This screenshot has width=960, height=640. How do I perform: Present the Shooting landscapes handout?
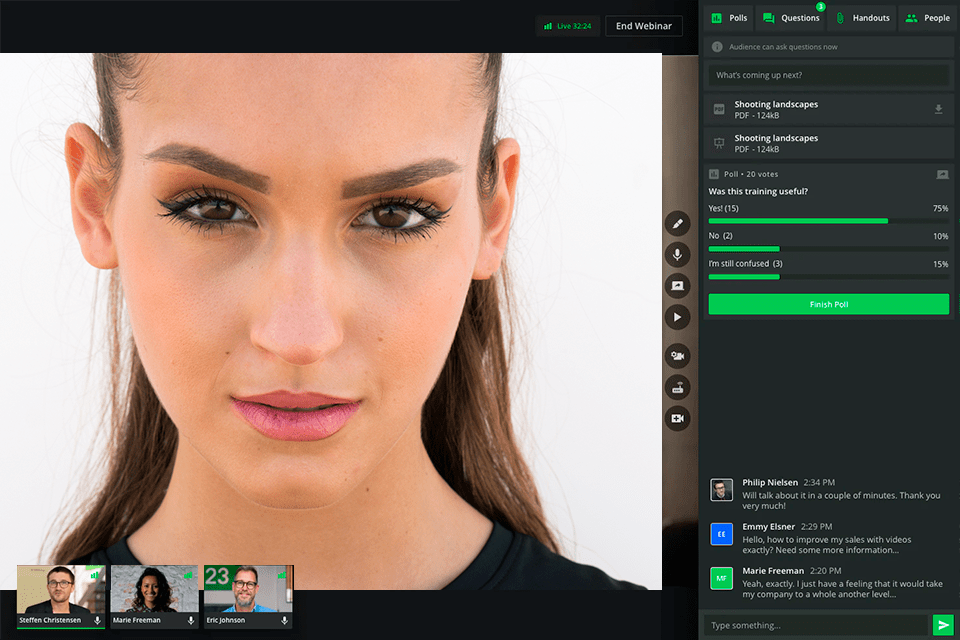click(x=828, y=142)
